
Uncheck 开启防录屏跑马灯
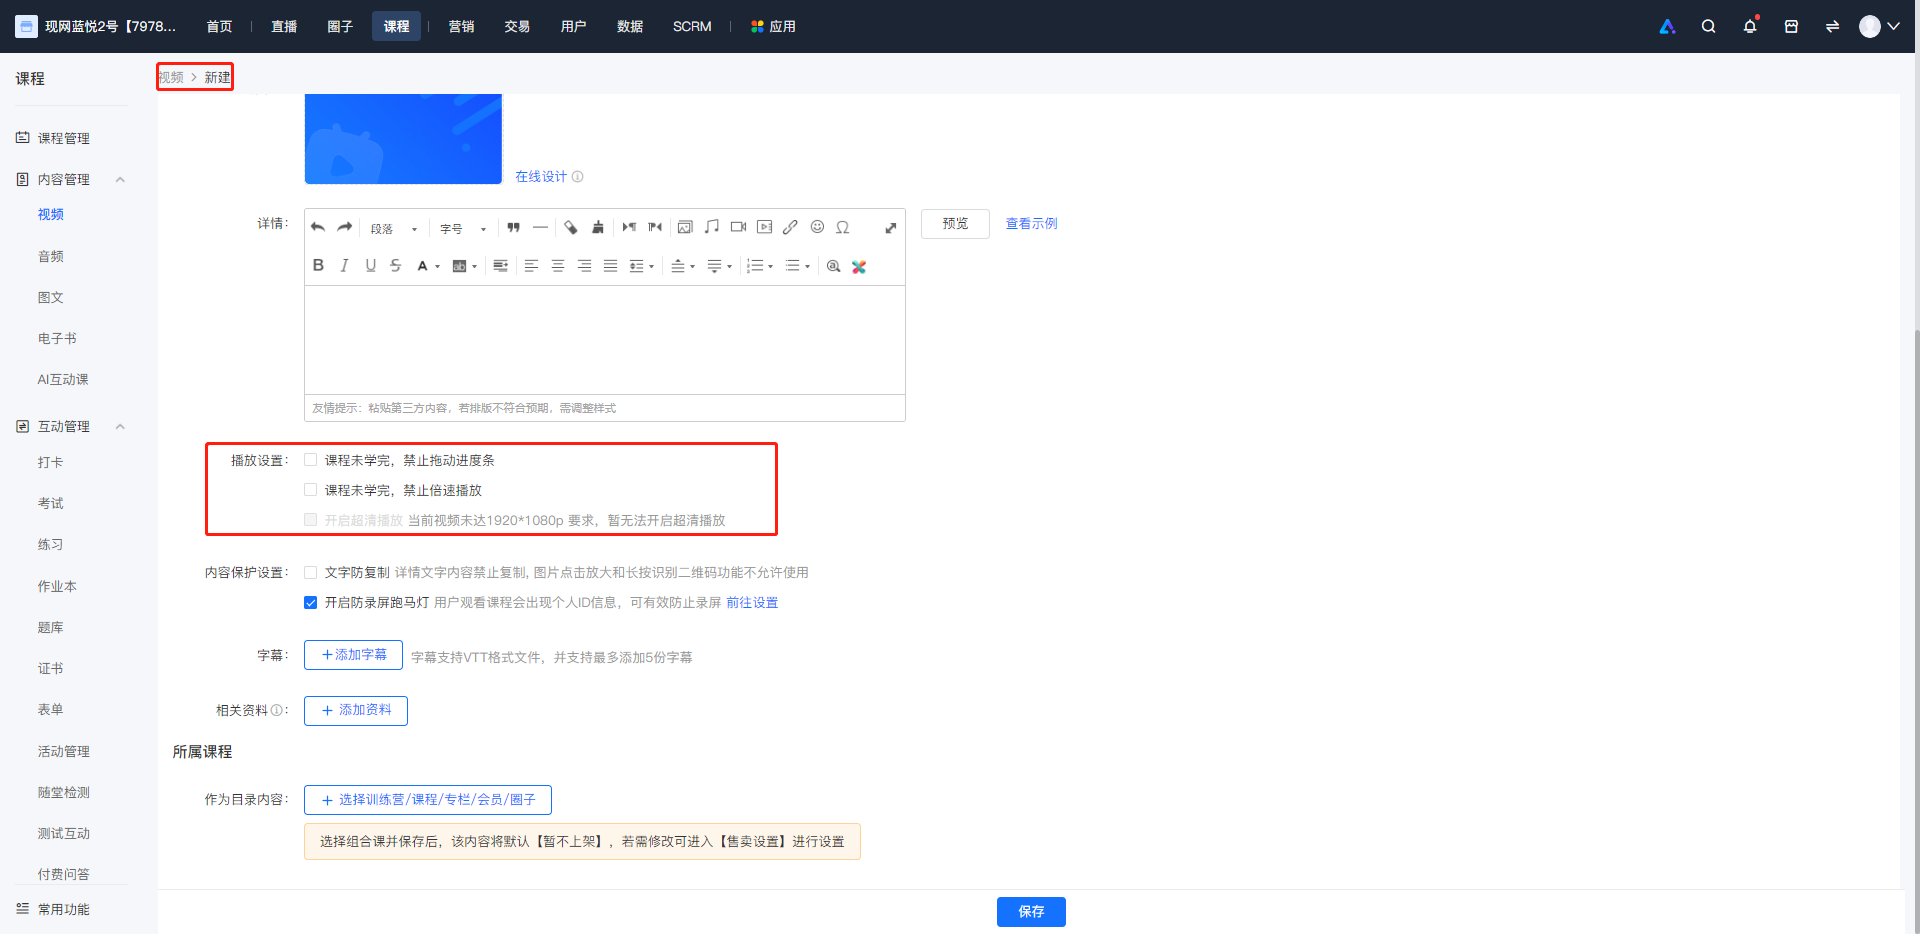(x=311, y=602)
